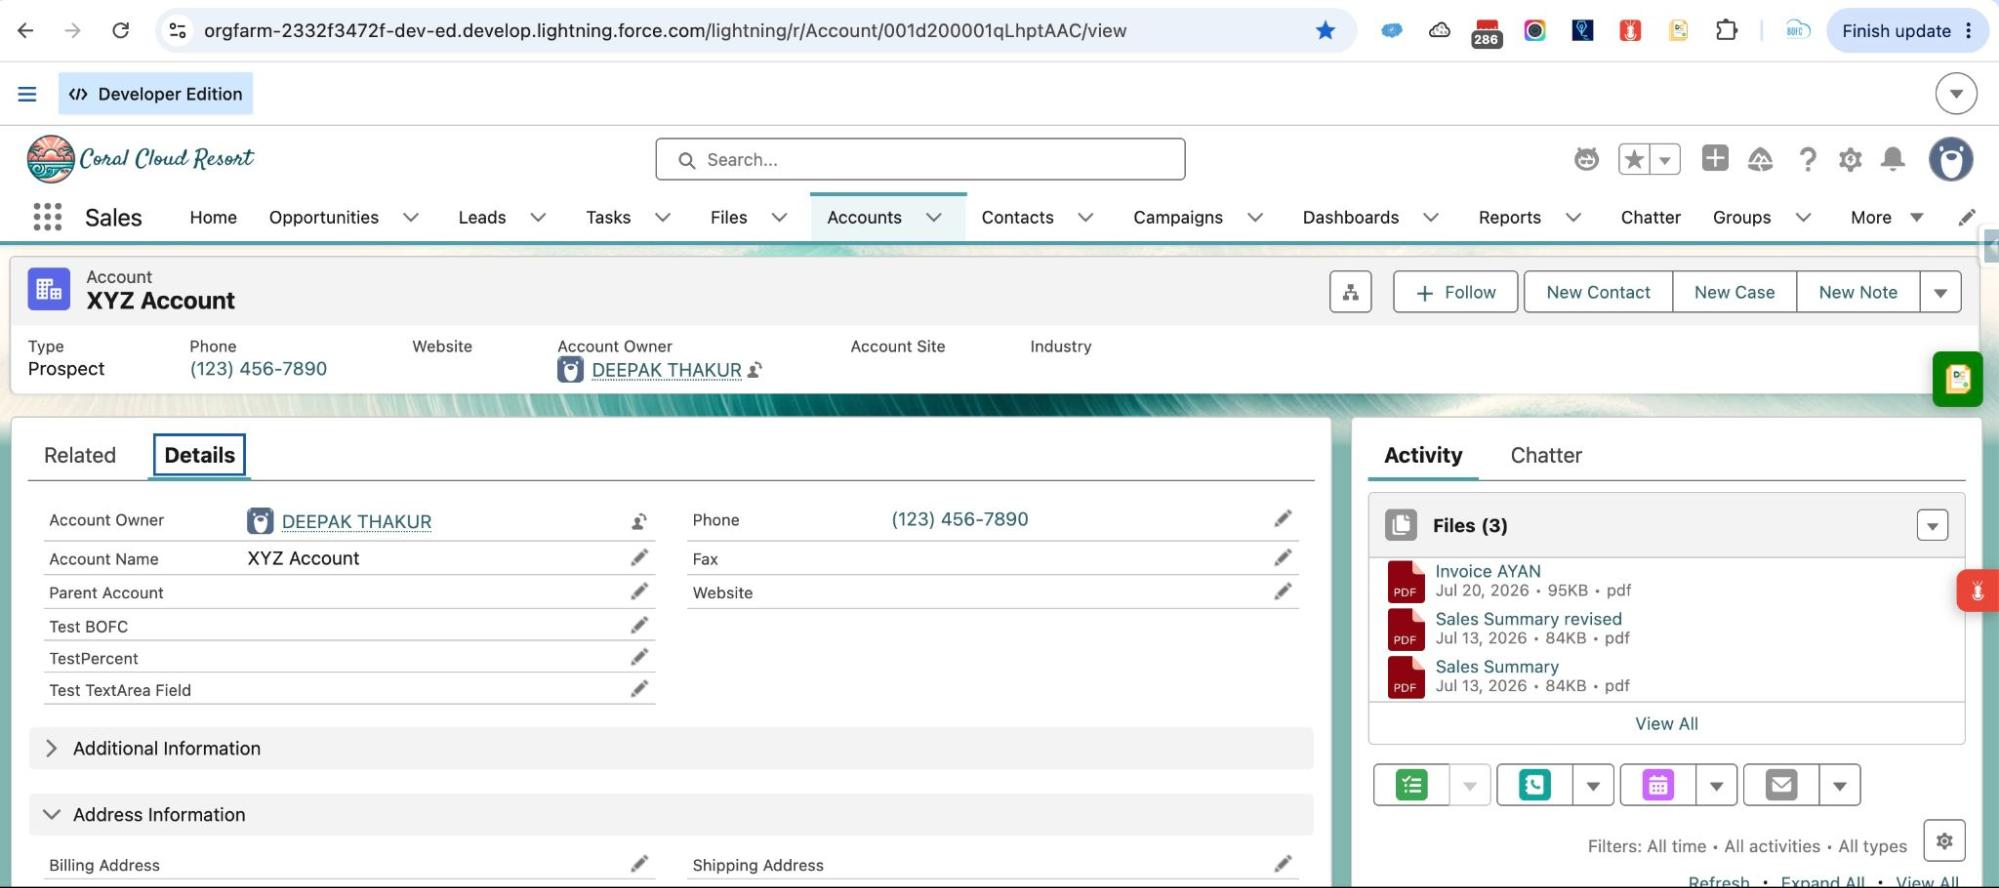Click the New Contact button
1999x888 pixels.
pos(1598,292)
